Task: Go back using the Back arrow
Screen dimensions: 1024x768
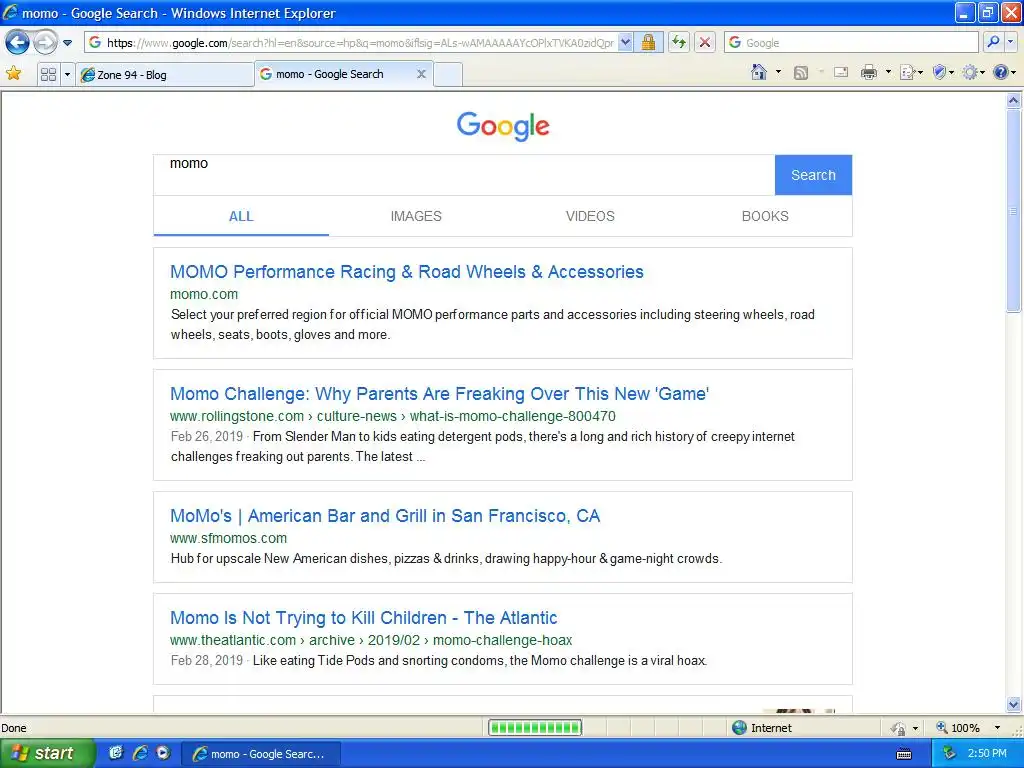Action: point(18,43)
